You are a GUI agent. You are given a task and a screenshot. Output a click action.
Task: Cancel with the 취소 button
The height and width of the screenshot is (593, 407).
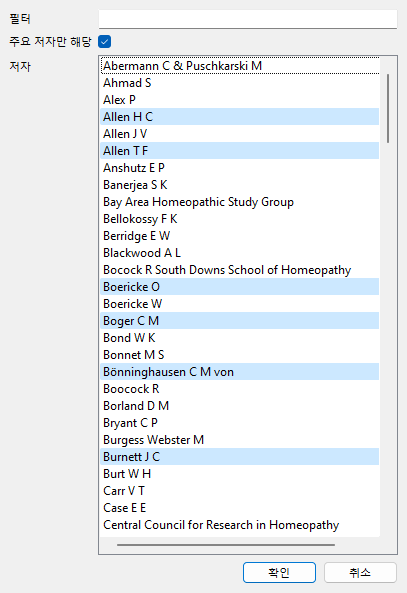point(360,572)
